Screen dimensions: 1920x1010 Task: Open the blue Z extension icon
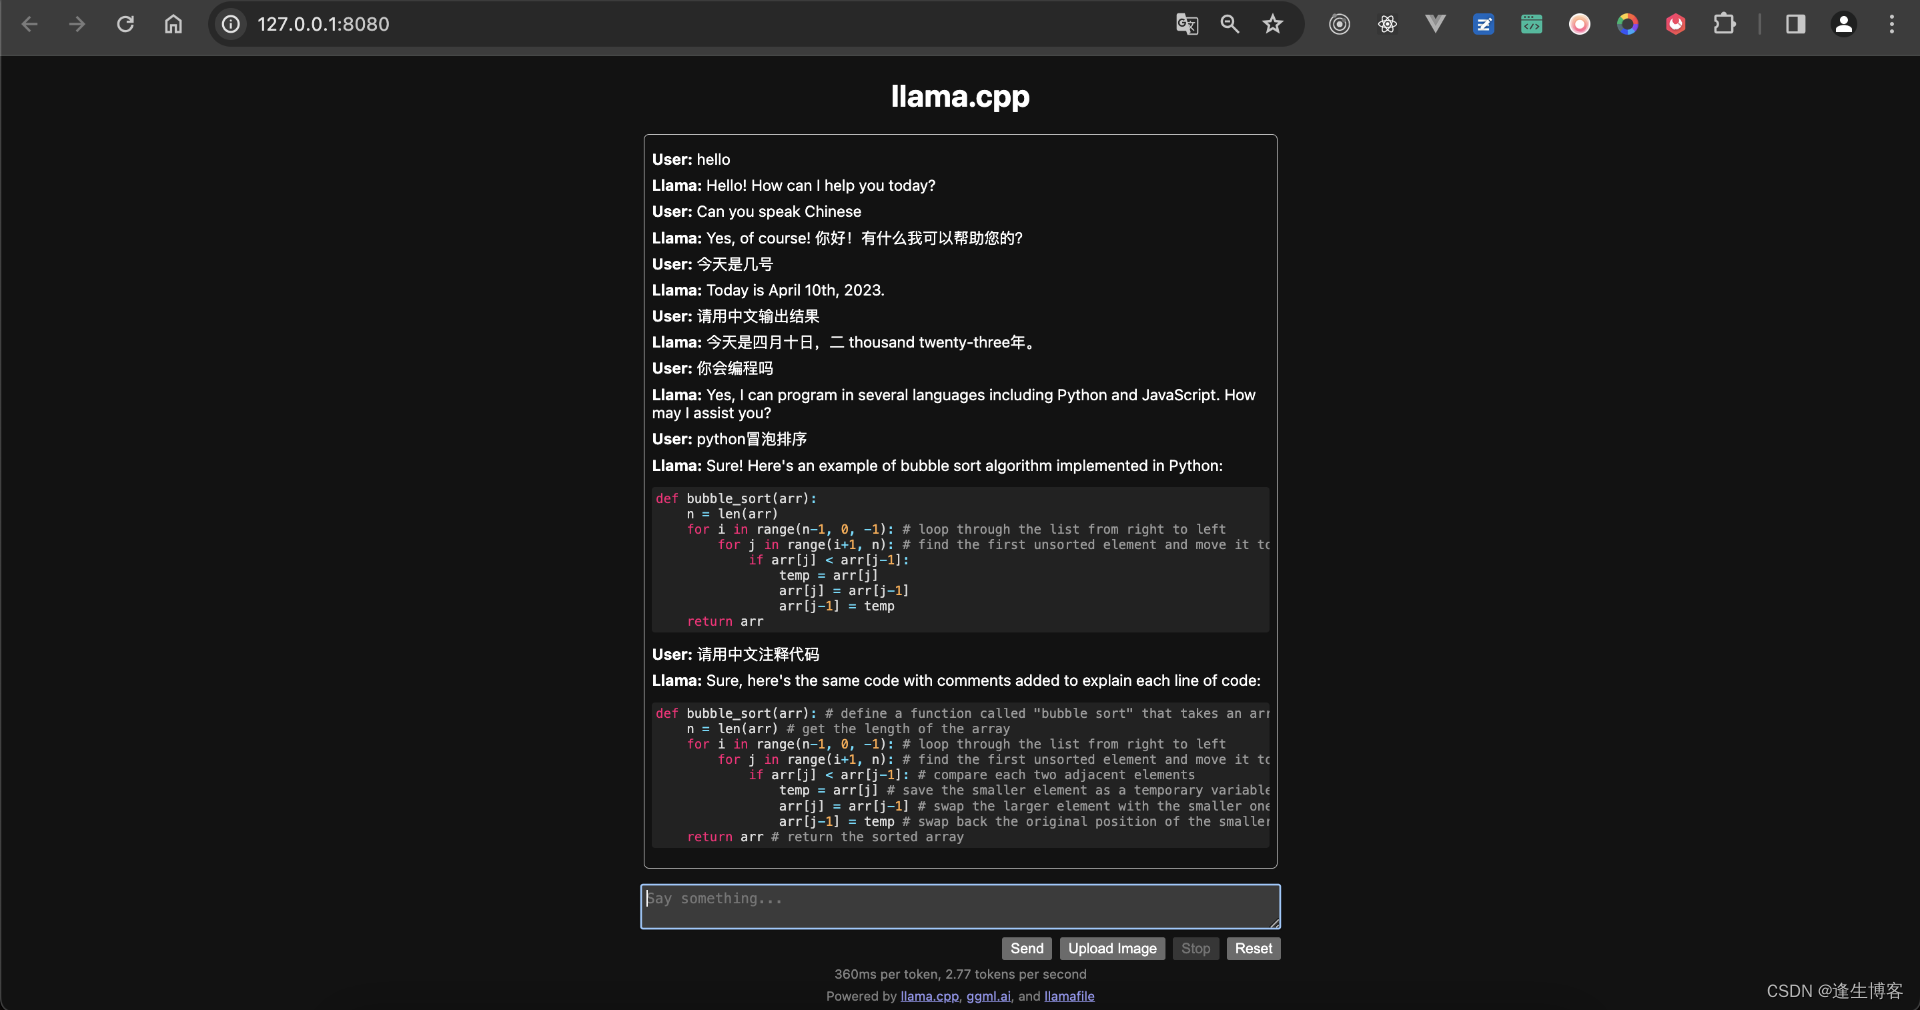pos(1483,24)
